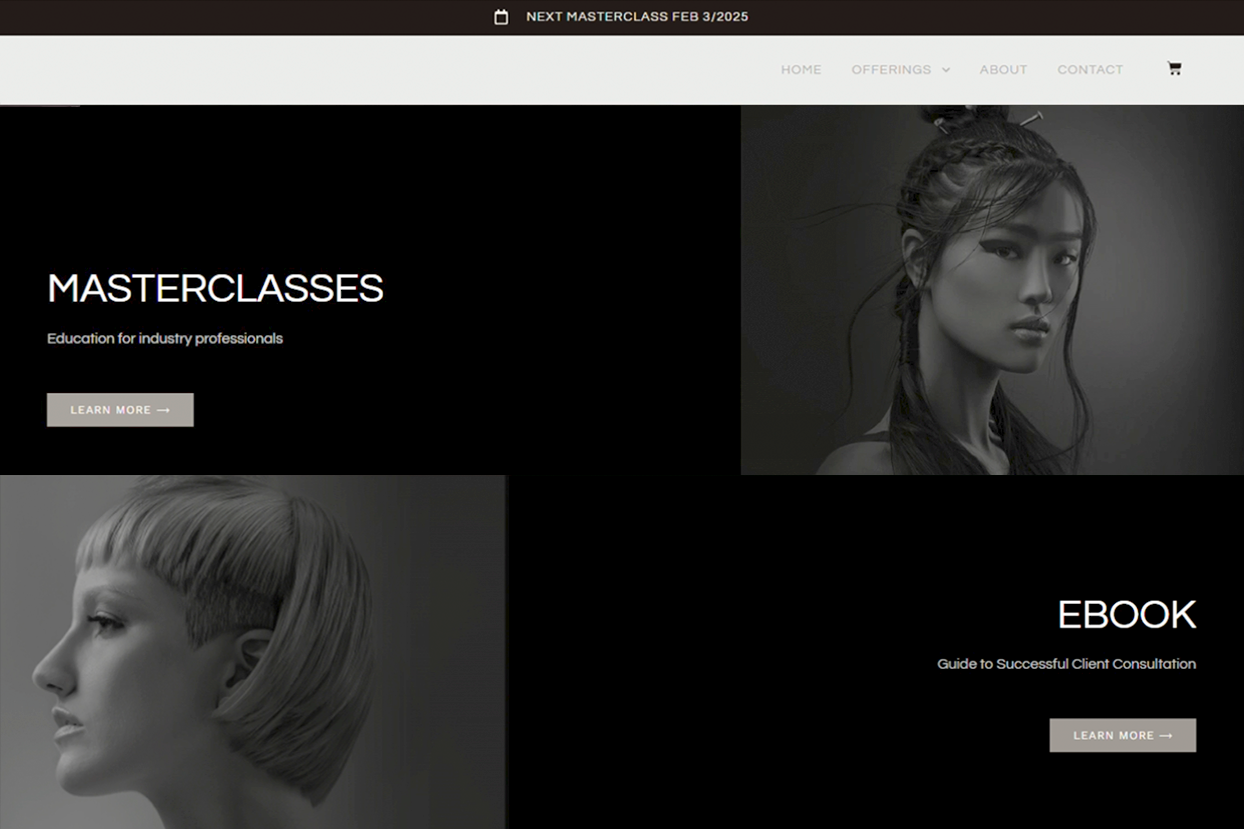Screen dimensions: 1244x829
Task: Open the shopping cart
Action: [1174, 69]
